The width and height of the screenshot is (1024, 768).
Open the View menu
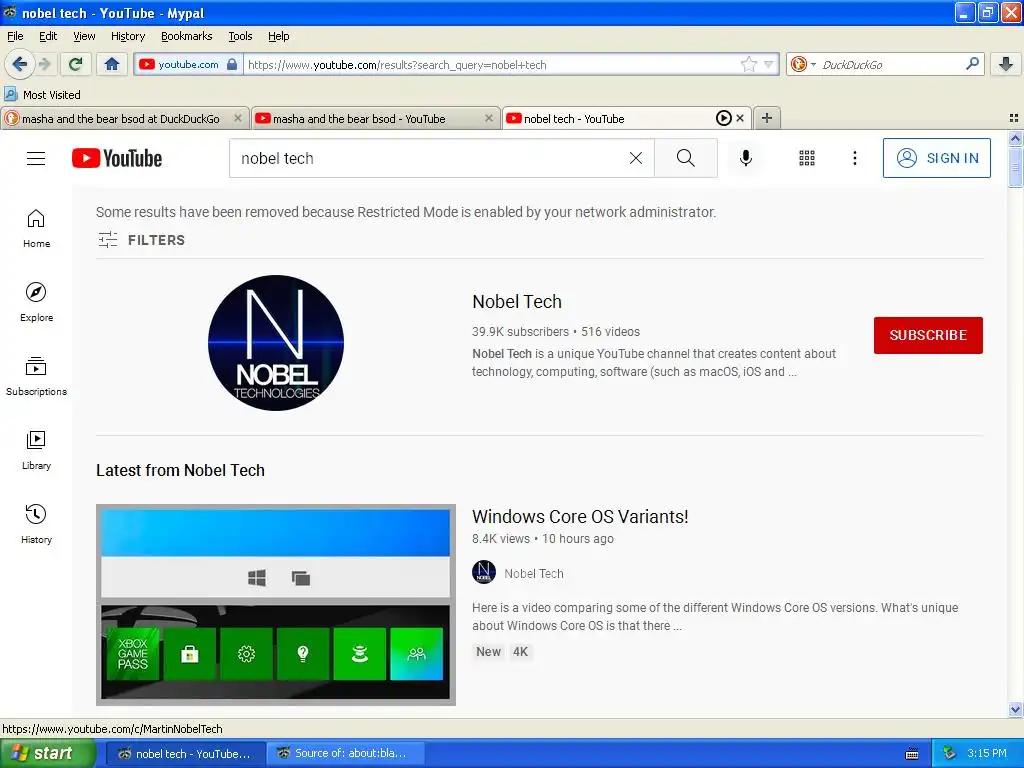pyautogui.click(x=84, y=36)
